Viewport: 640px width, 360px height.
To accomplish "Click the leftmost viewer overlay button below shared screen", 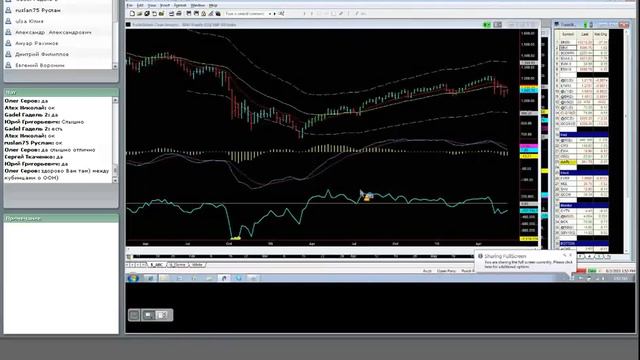I will pos(134,315).
